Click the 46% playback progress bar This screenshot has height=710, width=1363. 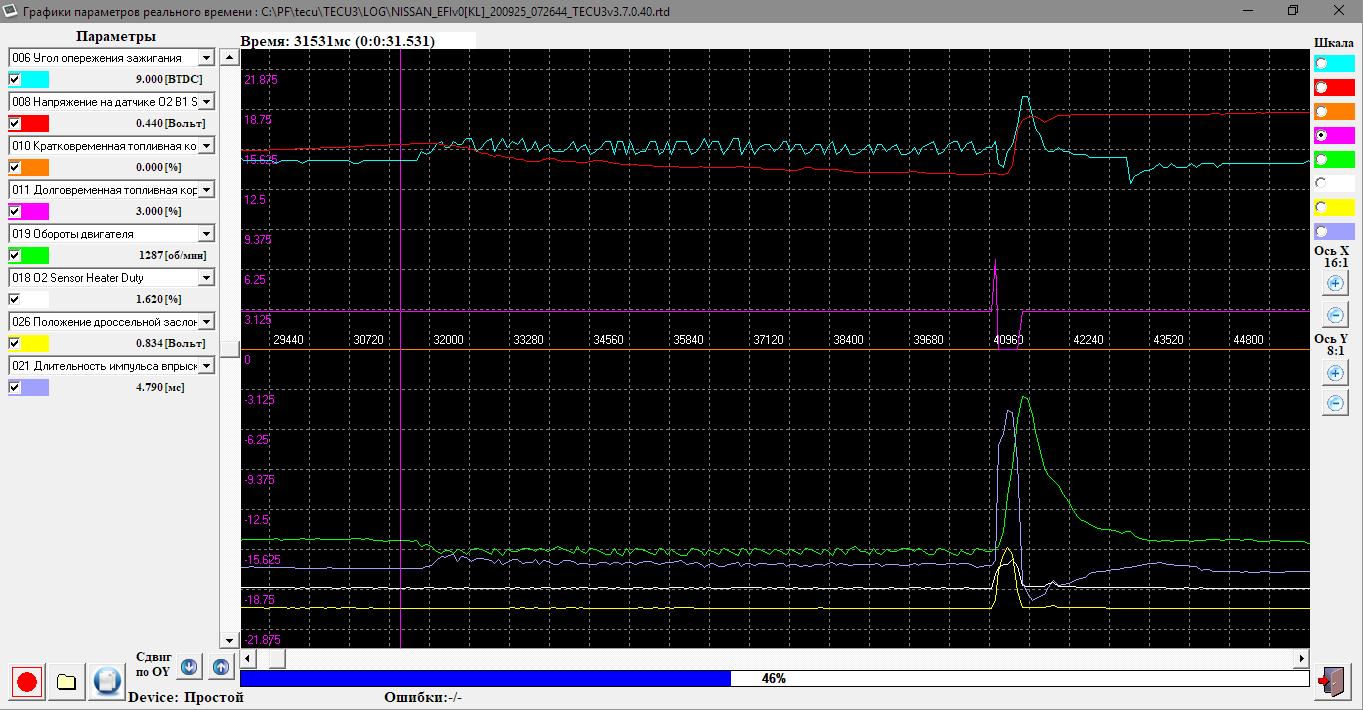[x=774, y=678]
